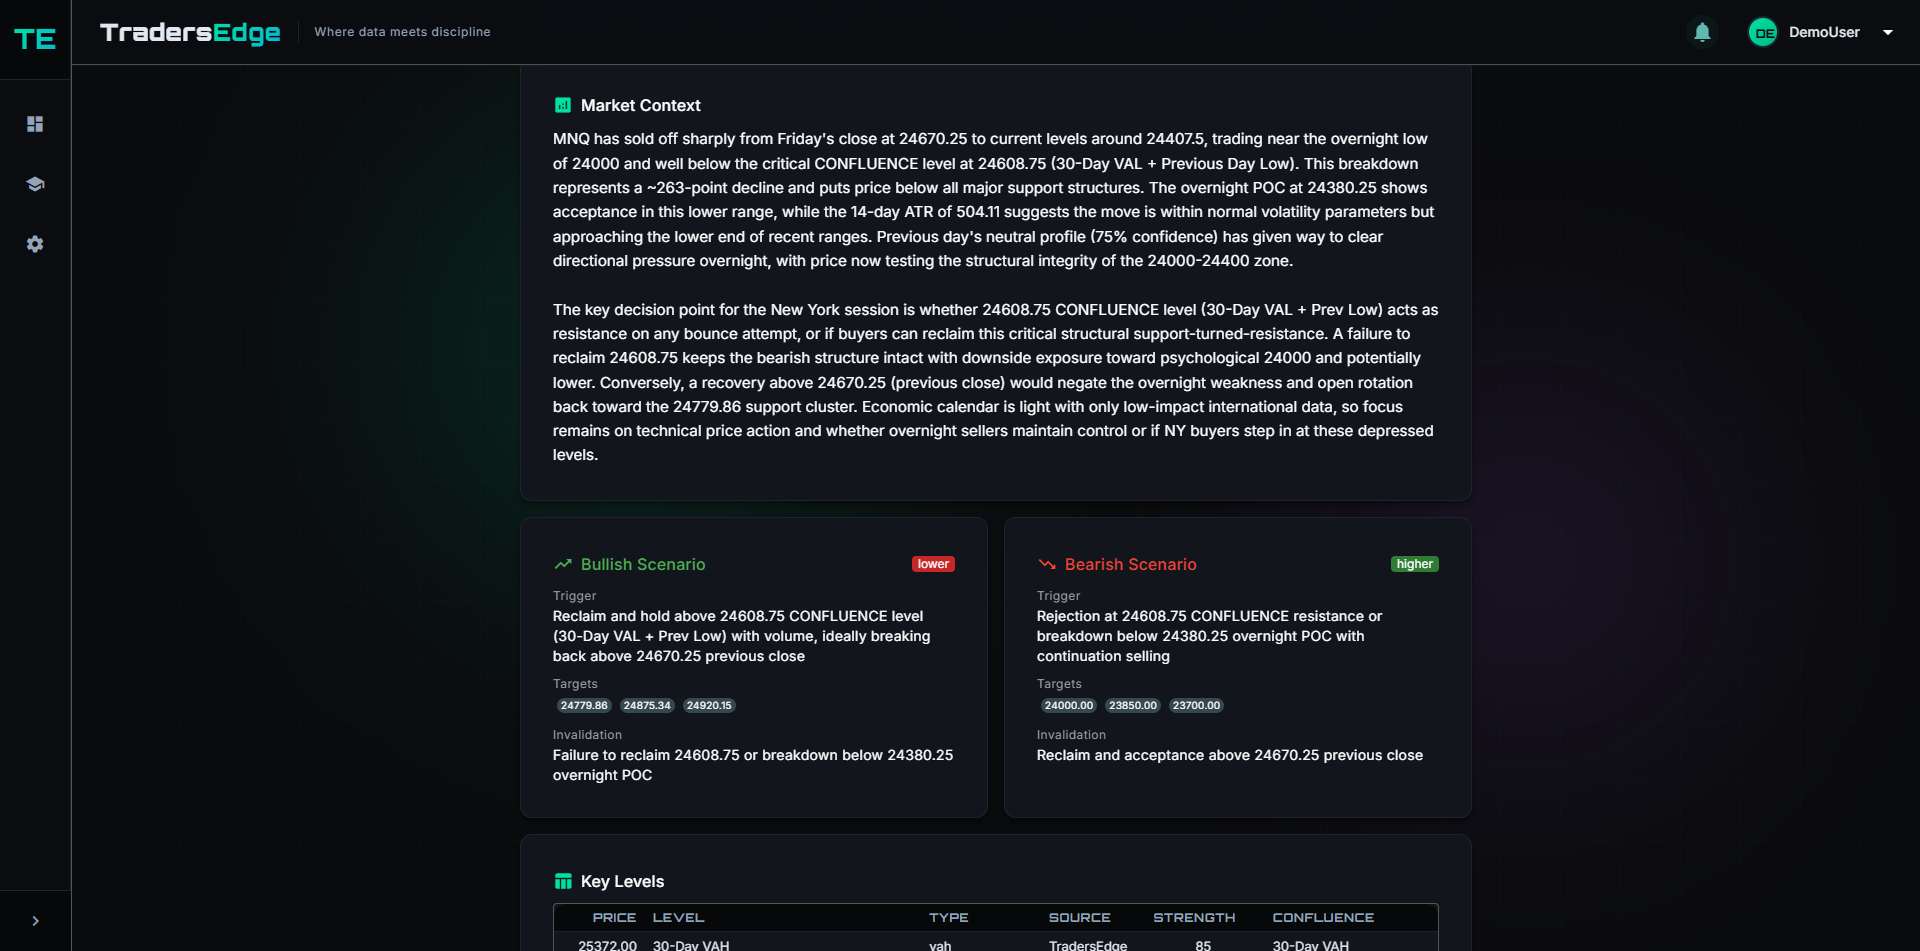Open the settings gear in the sidebar
This screenshot has height=951, width=1920.
(35, 244)
